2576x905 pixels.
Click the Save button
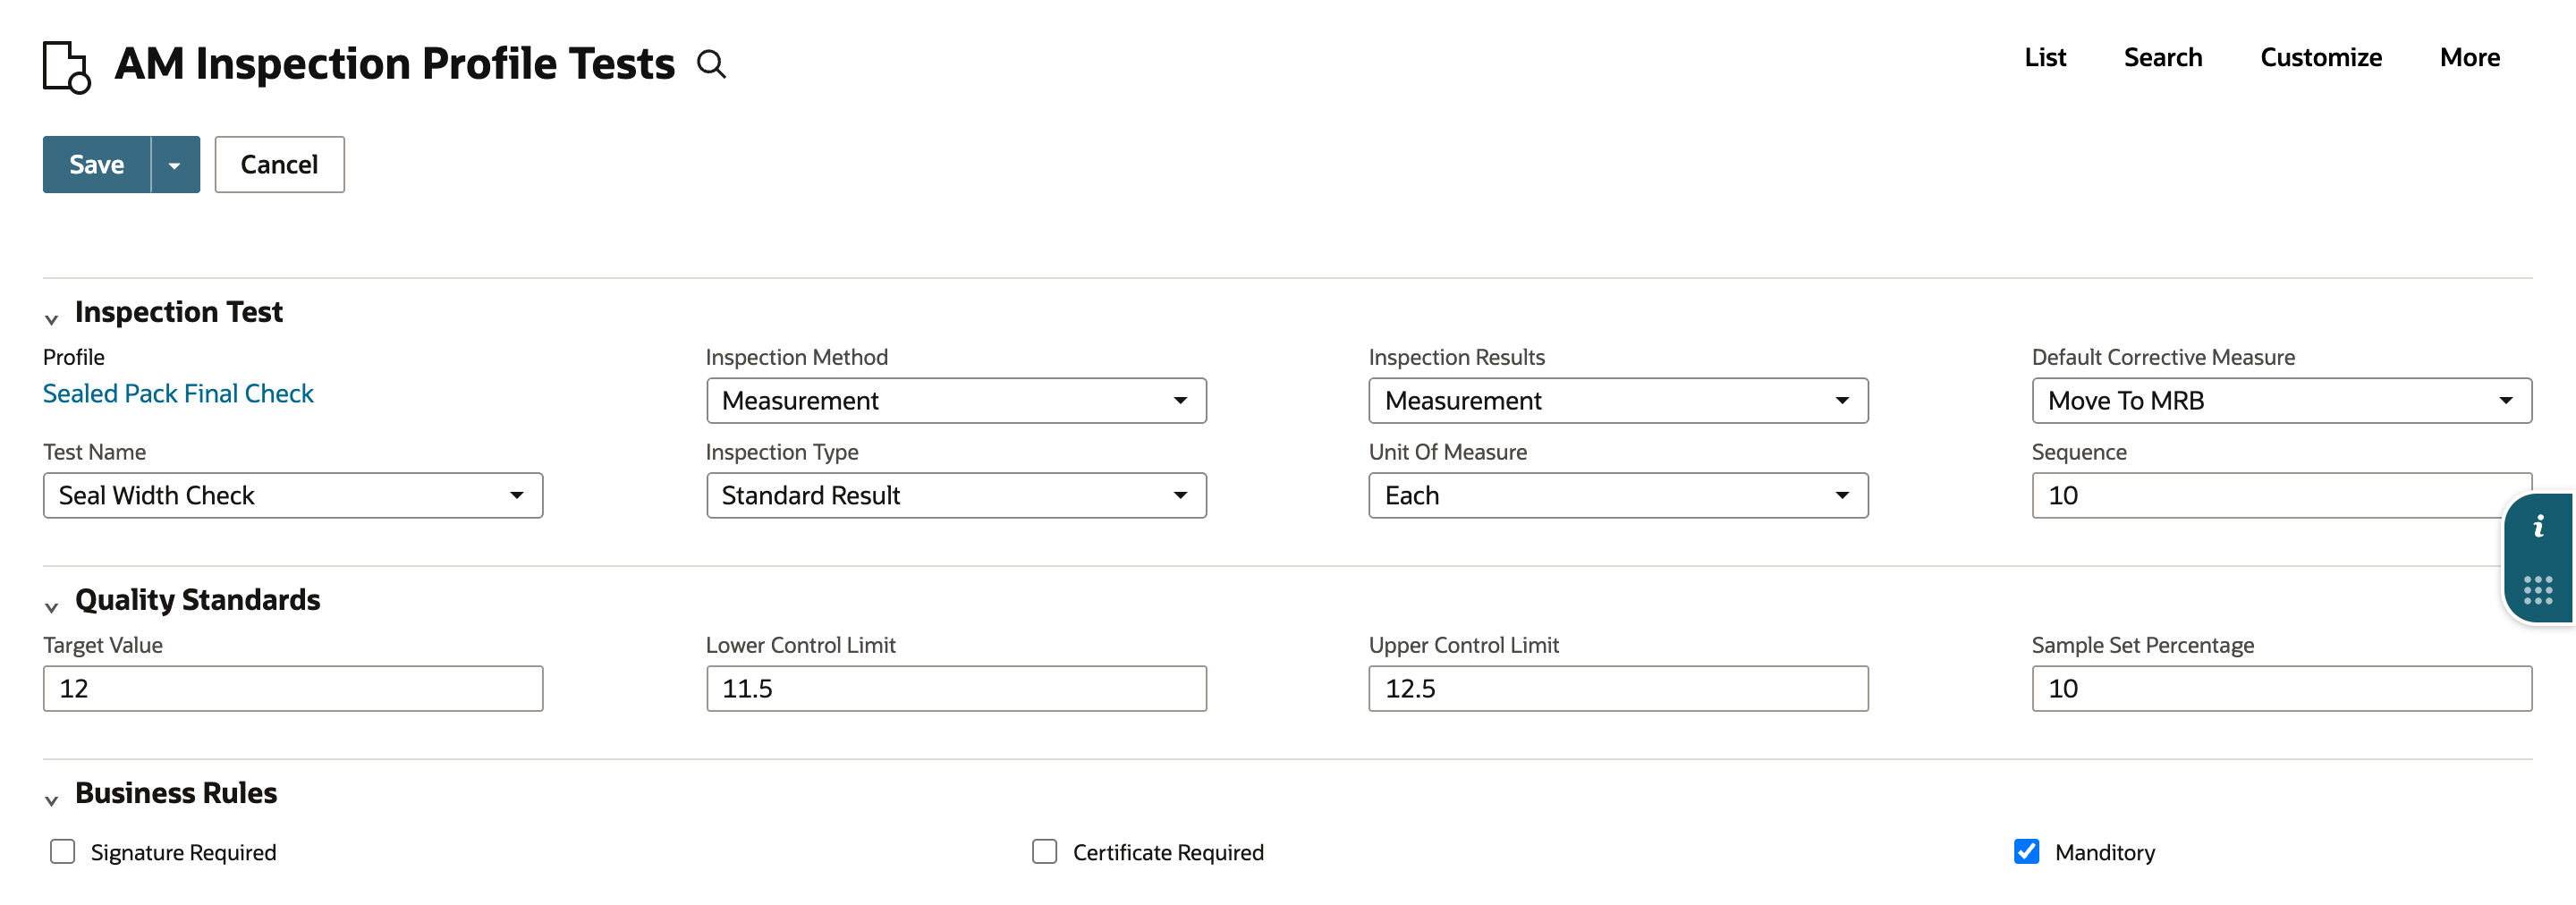point(97,164)
